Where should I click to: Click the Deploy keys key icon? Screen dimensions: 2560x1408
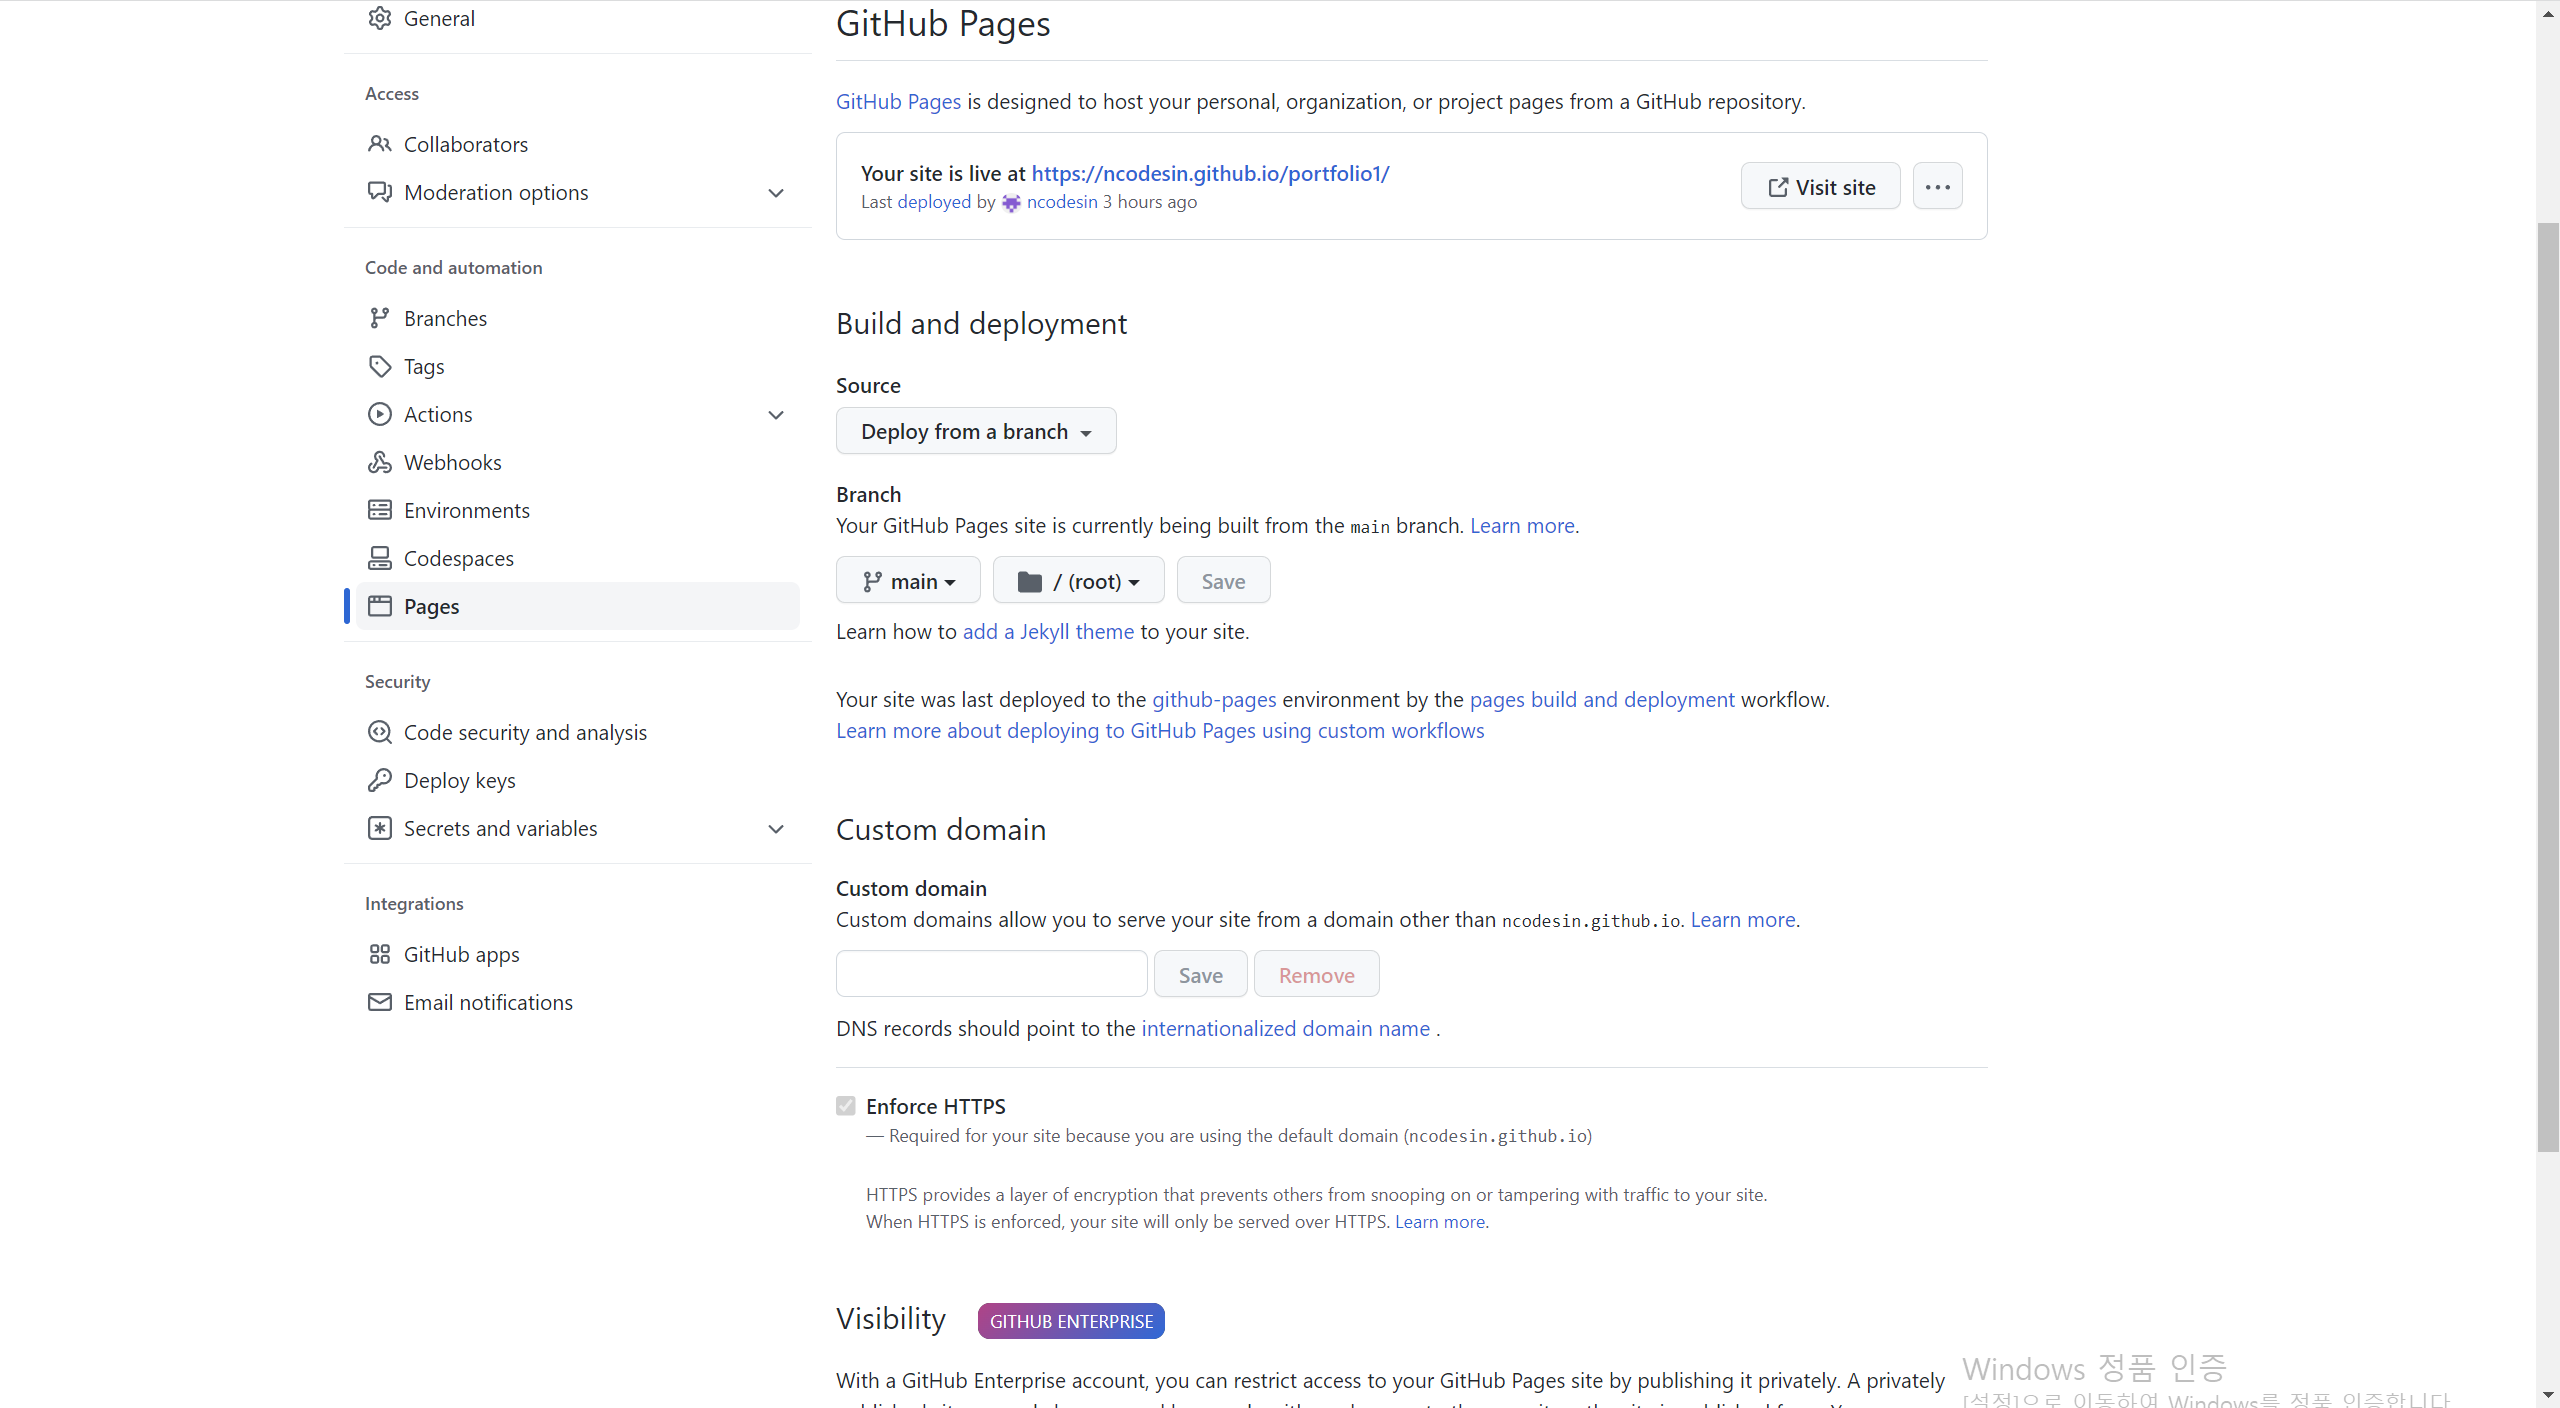pos(379,780)
